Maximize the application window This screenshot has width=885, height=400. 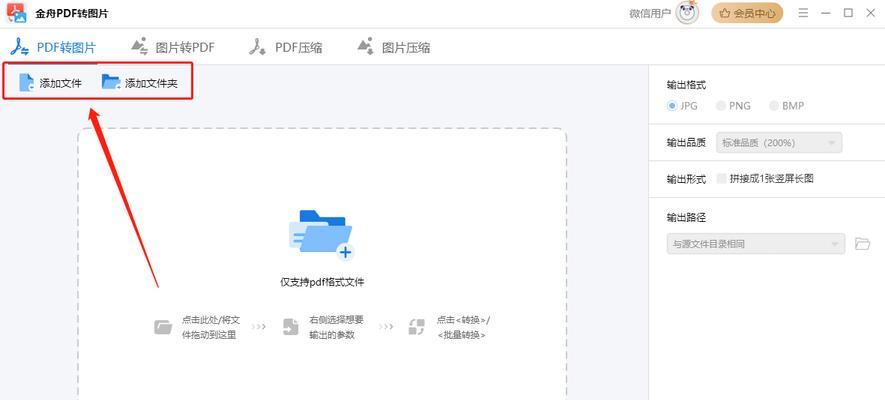848,13
